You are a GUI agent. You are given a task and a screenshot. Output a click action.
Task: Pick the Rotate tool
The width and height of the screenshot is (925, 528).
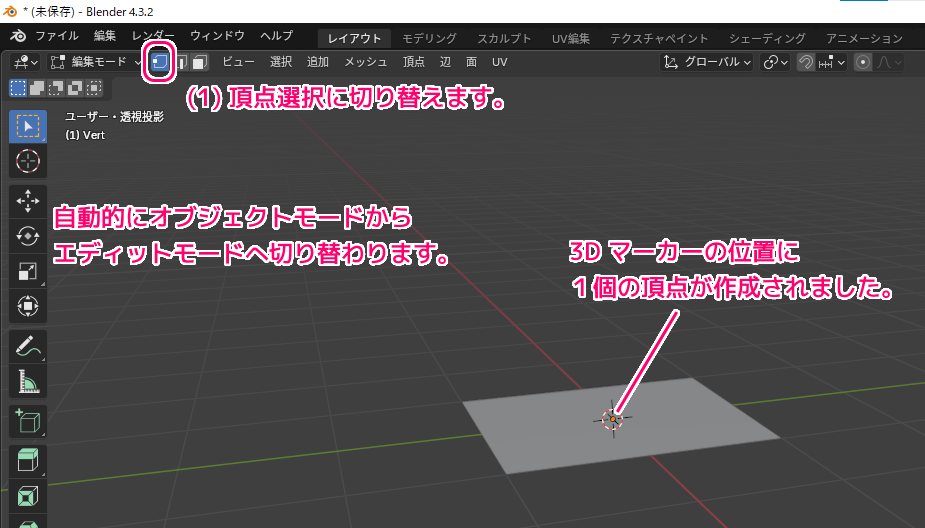tap(28, 236)
